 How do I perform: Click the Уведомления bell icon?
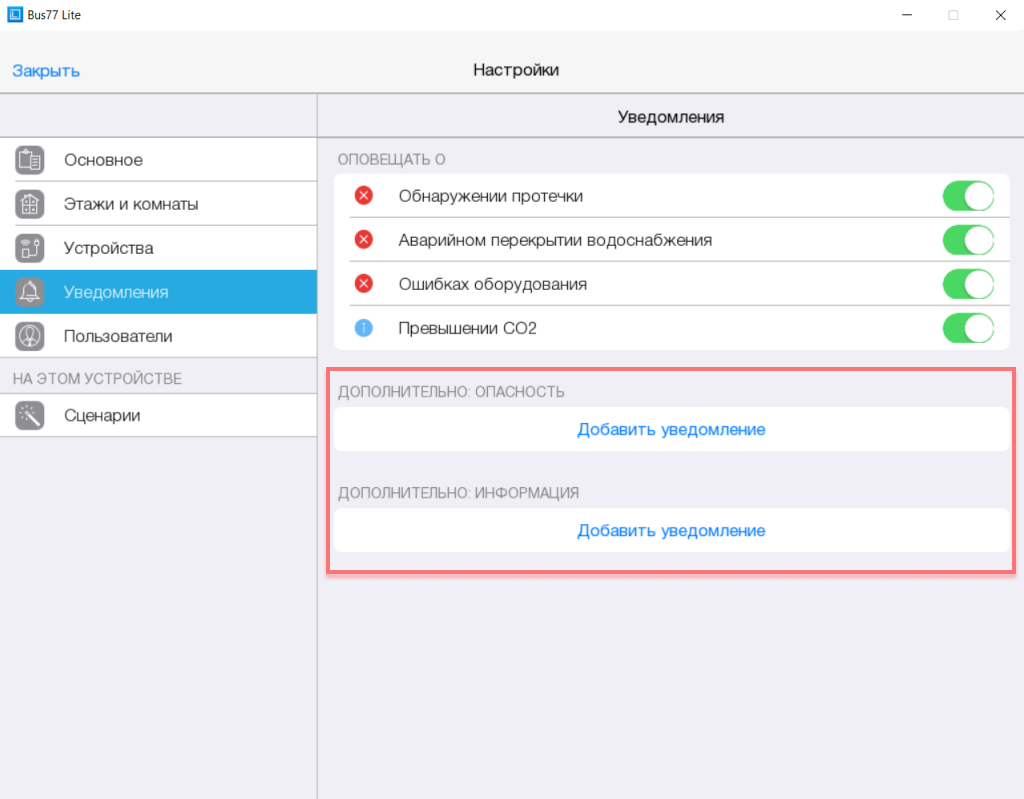pyautogui.click(x=30, y=292)
